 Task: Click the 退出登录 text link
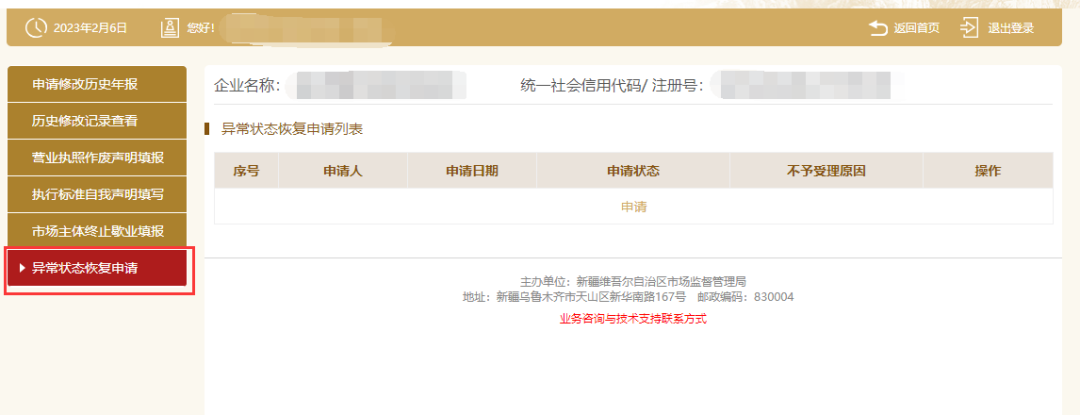pyautogui.click(x=1011, y=28)
